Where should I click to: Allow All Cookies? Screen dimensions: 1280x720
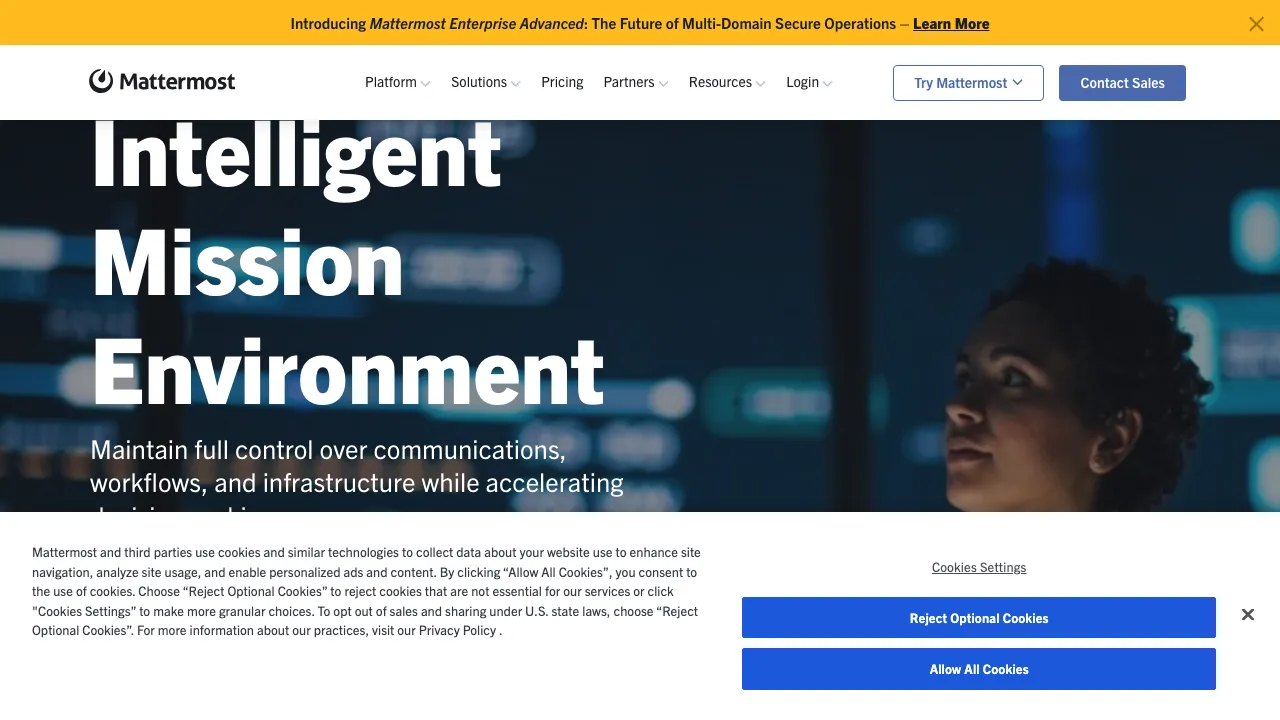point(979,669)
